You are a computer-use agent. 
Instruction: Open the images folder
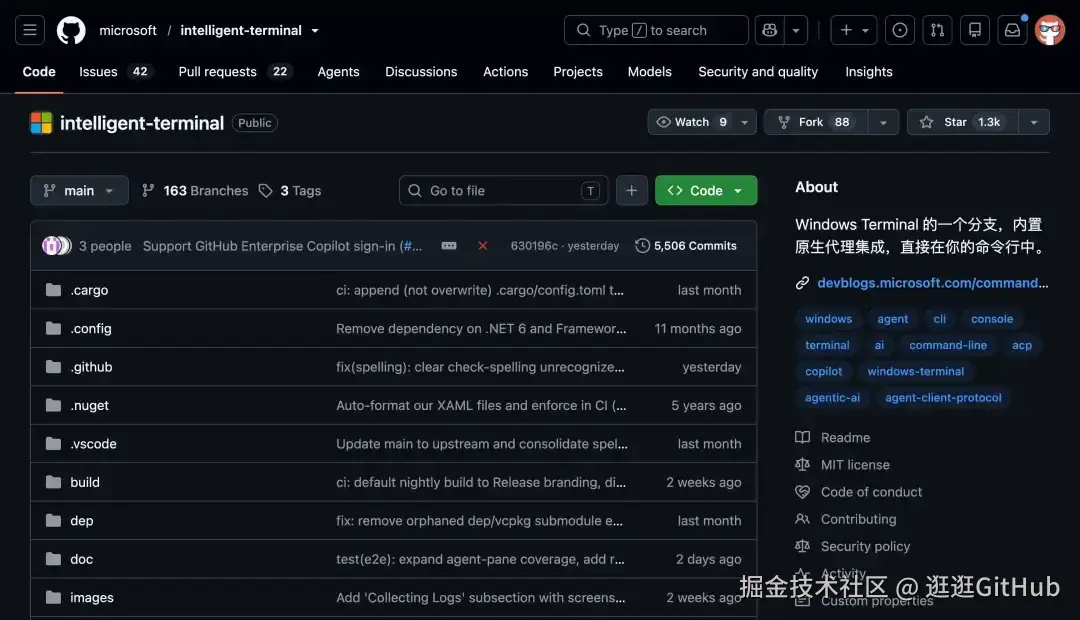(92, 598)
